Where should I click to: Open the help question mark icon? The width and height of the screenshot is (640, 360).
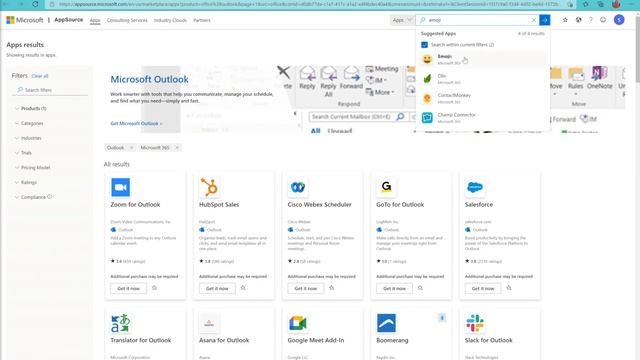[x=591, y=20]
